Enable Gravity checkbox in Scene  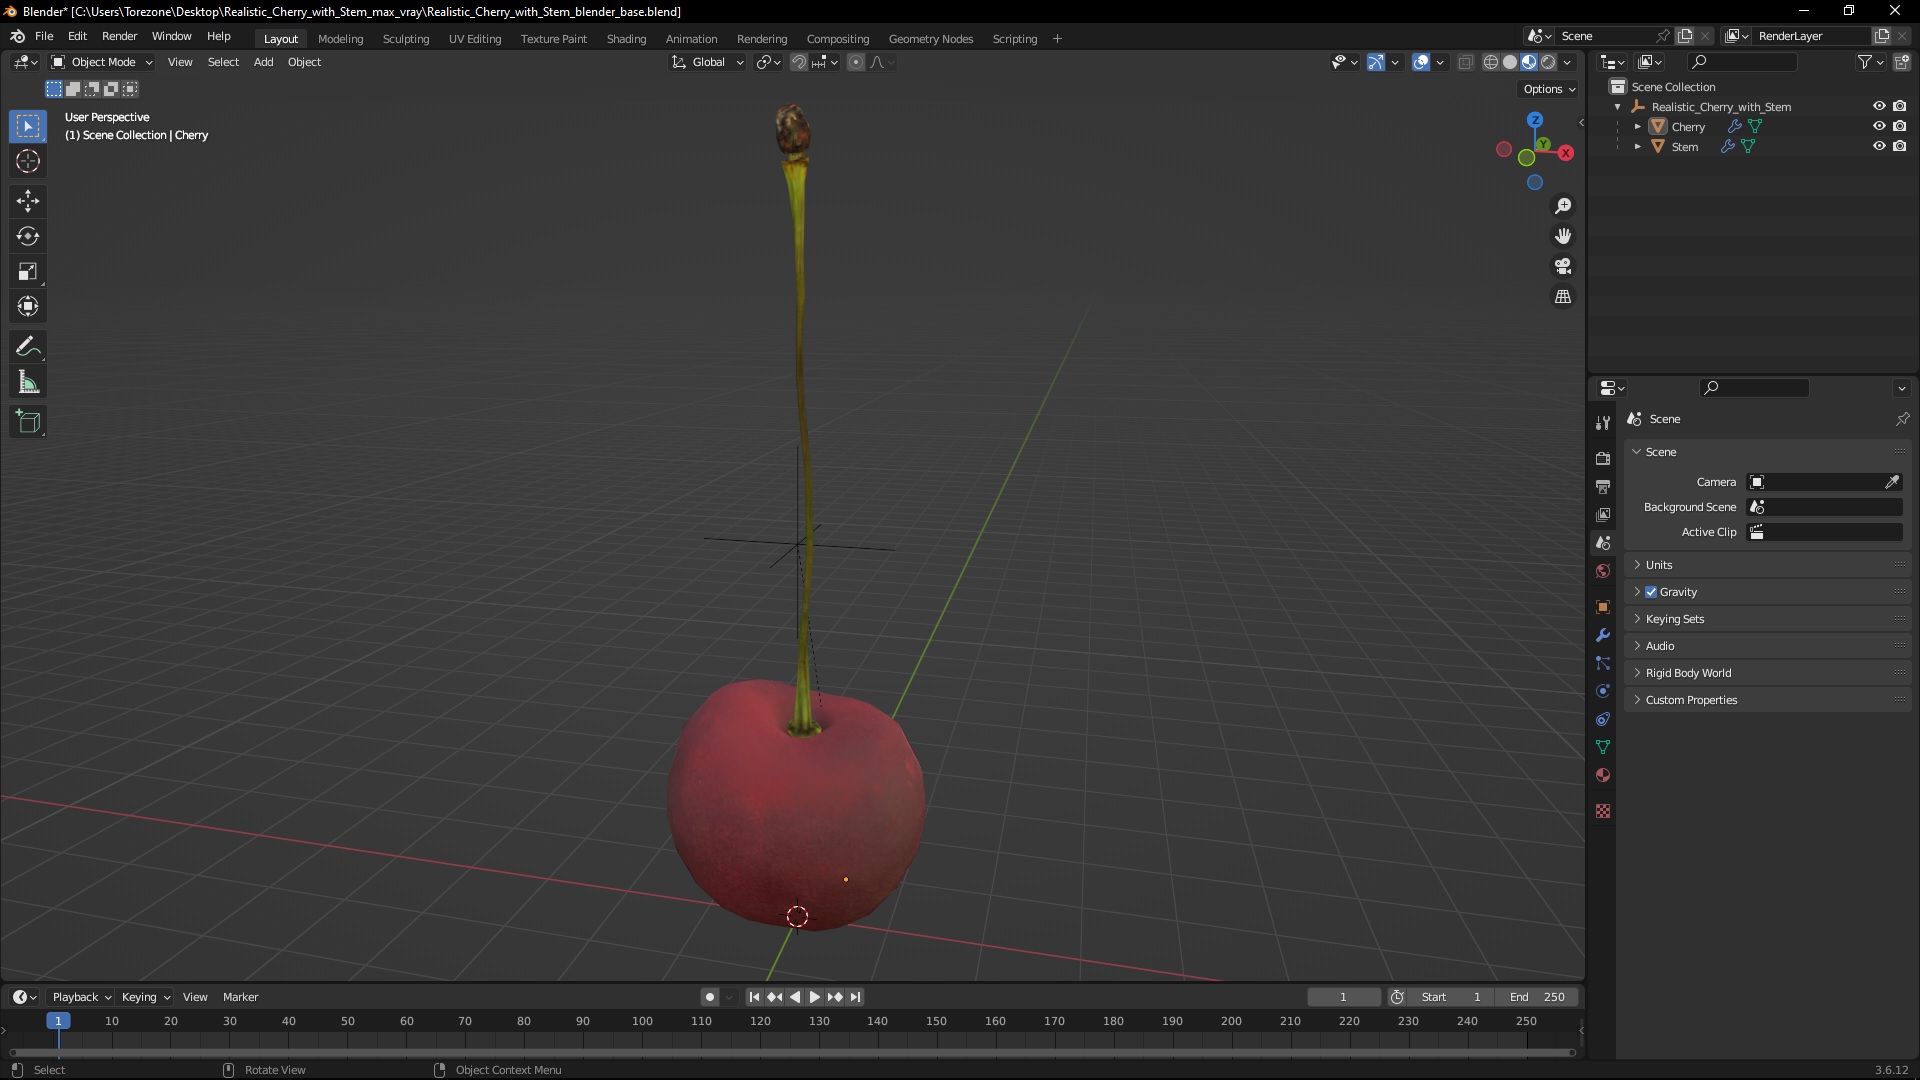[x=1650, y=591]
